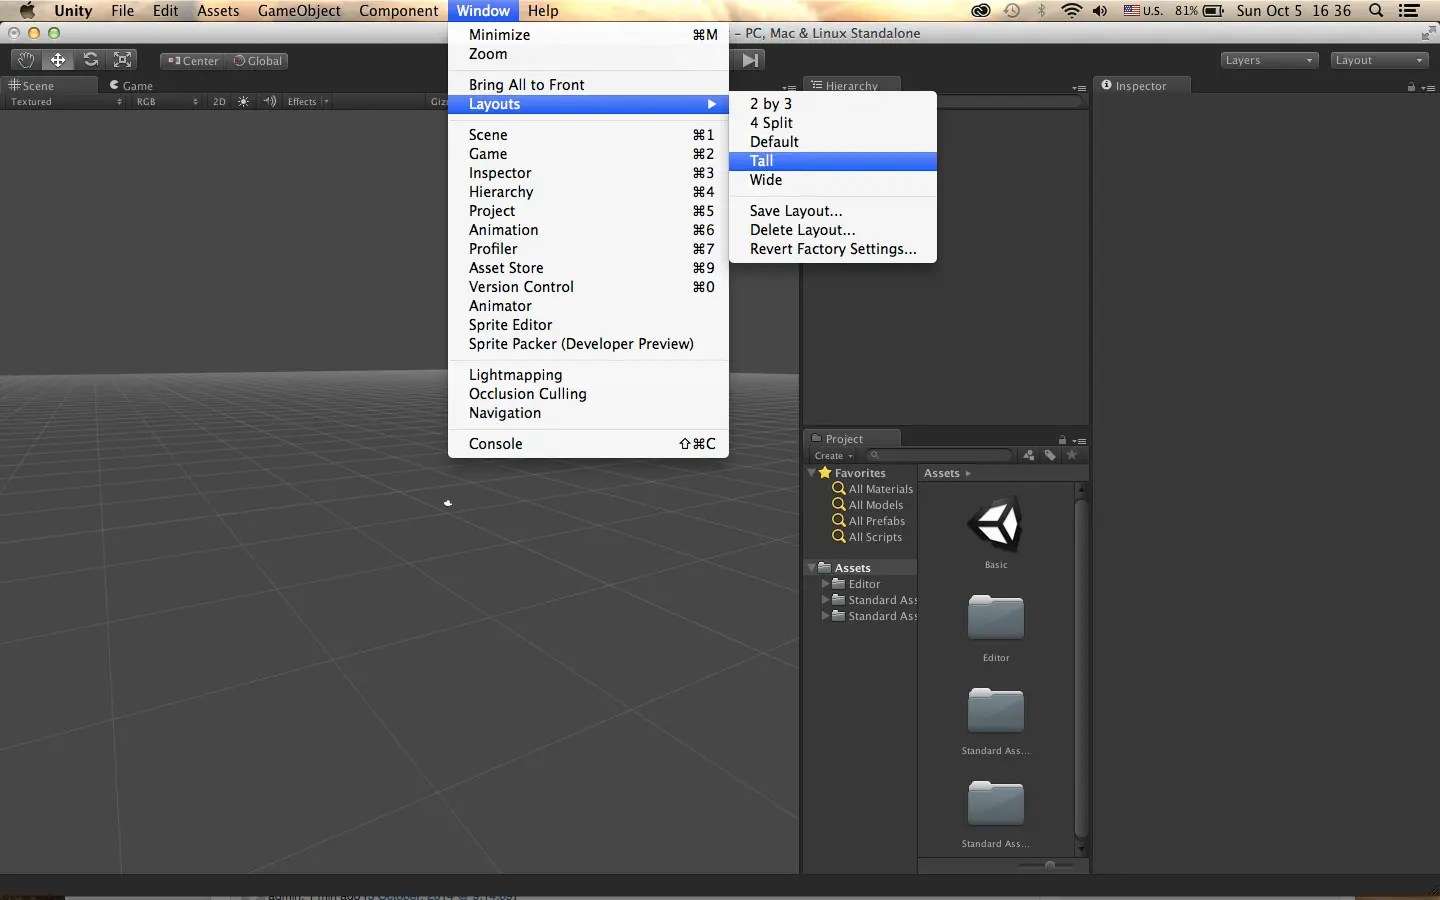The width and height of the screenshot is (1440, 900).
Task: Click Revert Factory Settings in the menu
Action: pos(832,250)
